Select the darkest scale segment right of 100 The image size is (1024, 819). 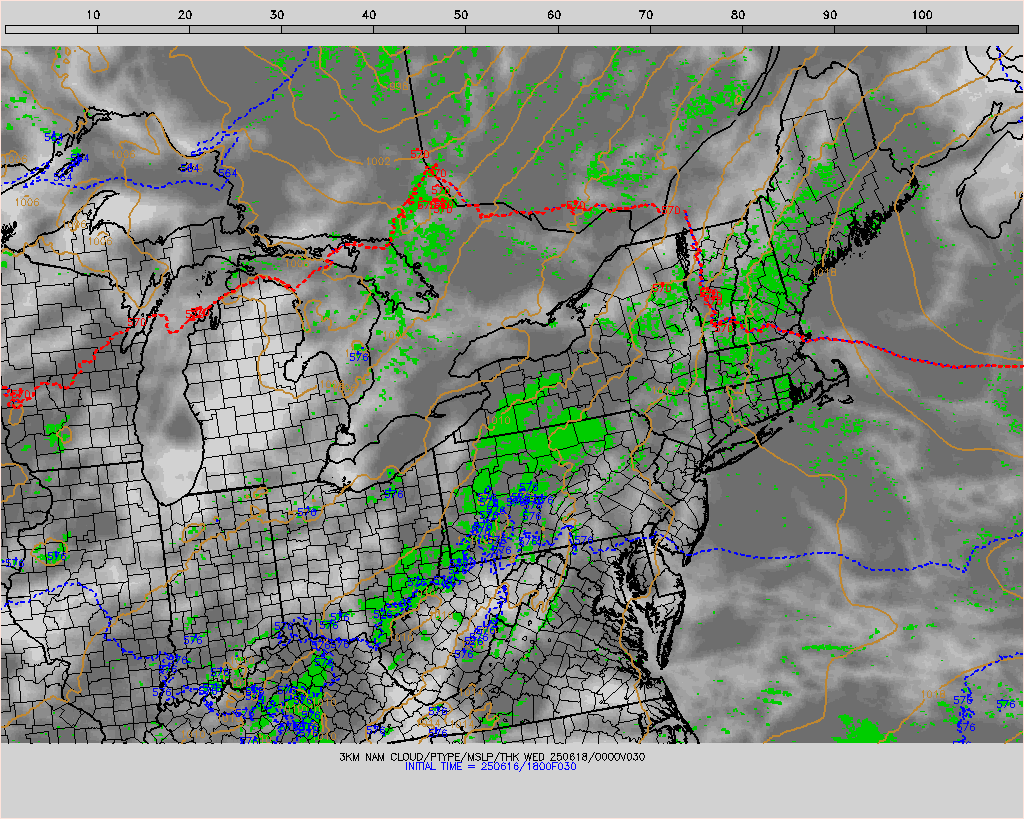point(972,29)
